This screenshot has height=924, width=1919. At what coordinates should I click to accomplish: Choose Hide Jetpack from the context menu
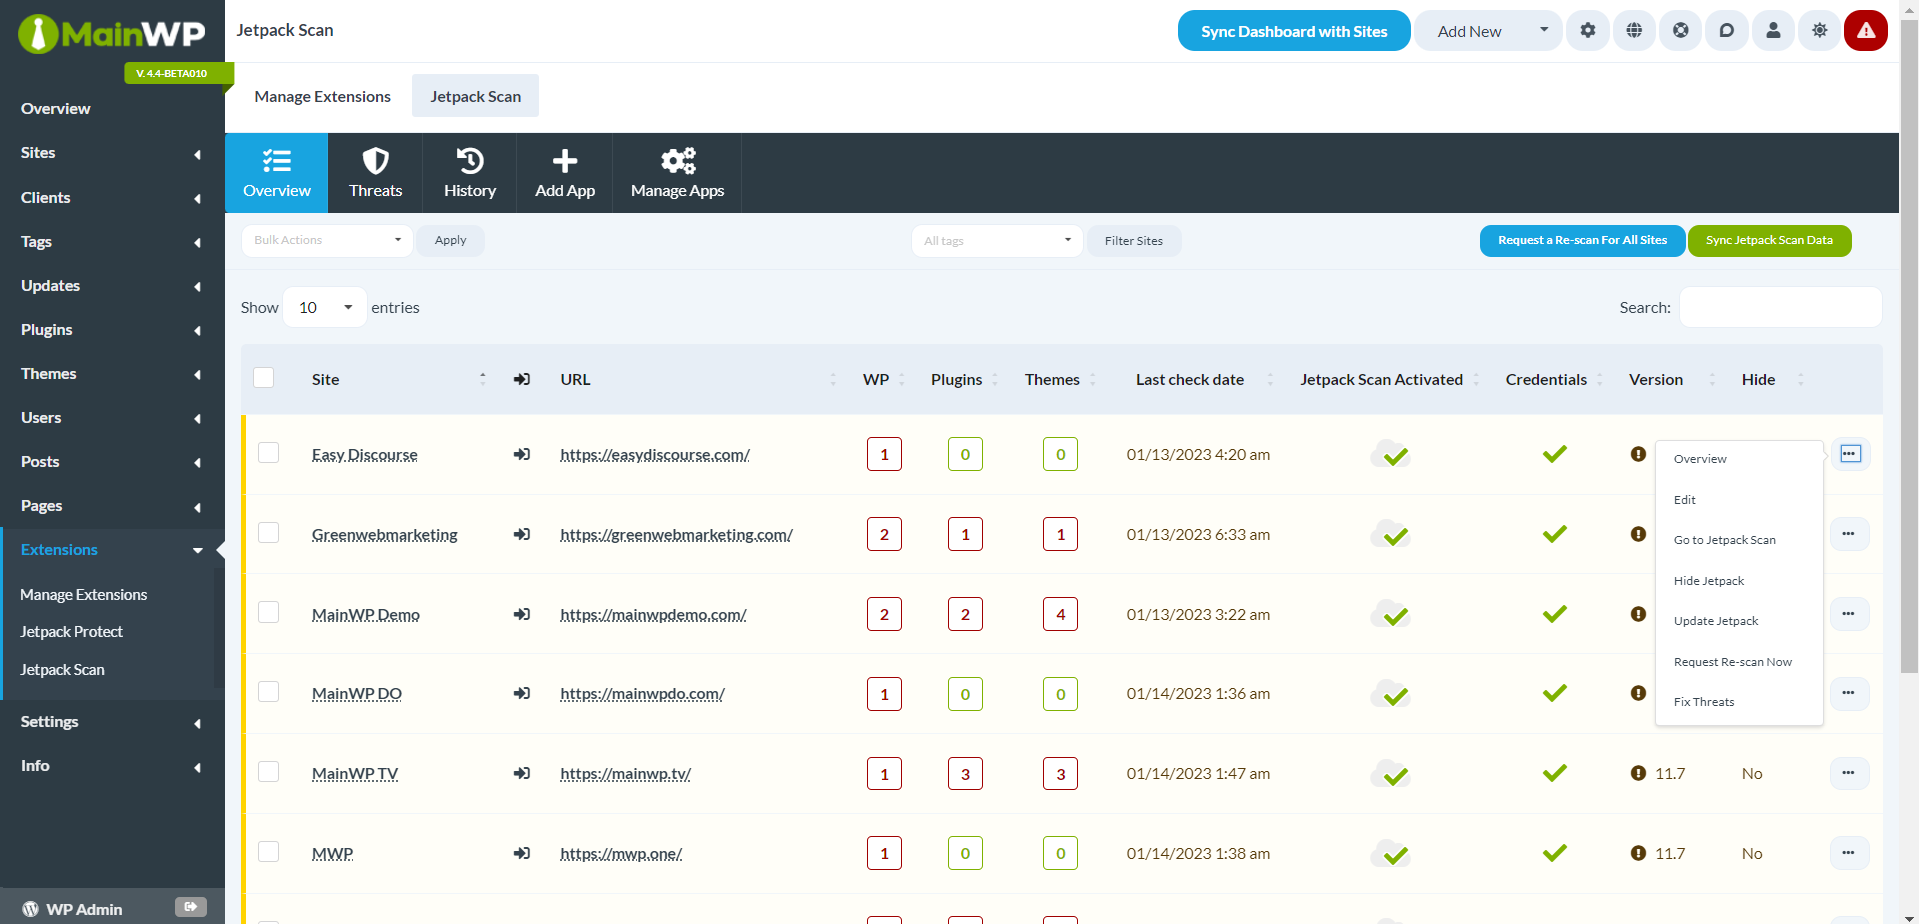point(1708,580)
